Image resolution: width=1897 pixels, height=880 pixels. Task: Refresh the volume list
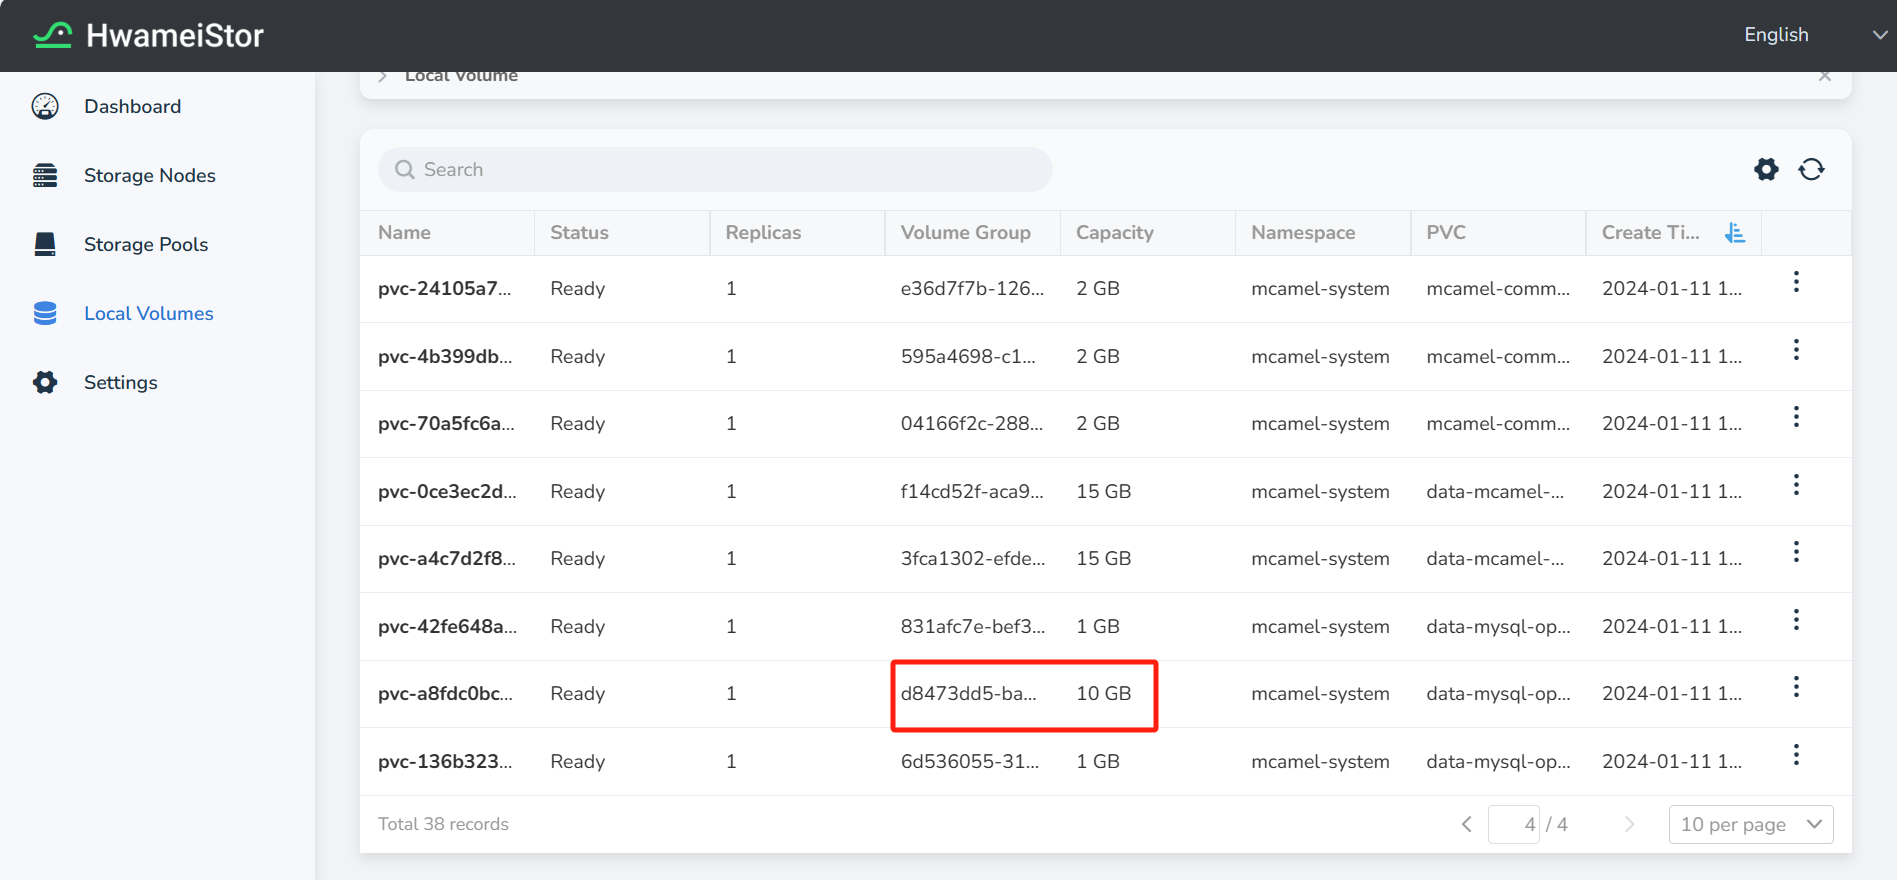[1811, 170]
